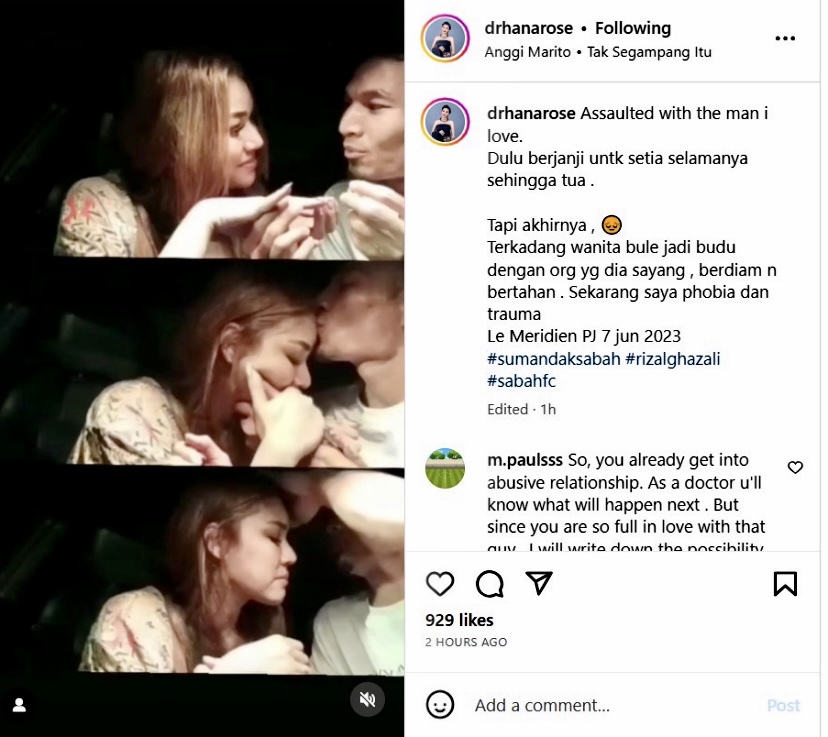View tagged people icon on video
Viewport: 828px width, 737px height.
(19, 704)
